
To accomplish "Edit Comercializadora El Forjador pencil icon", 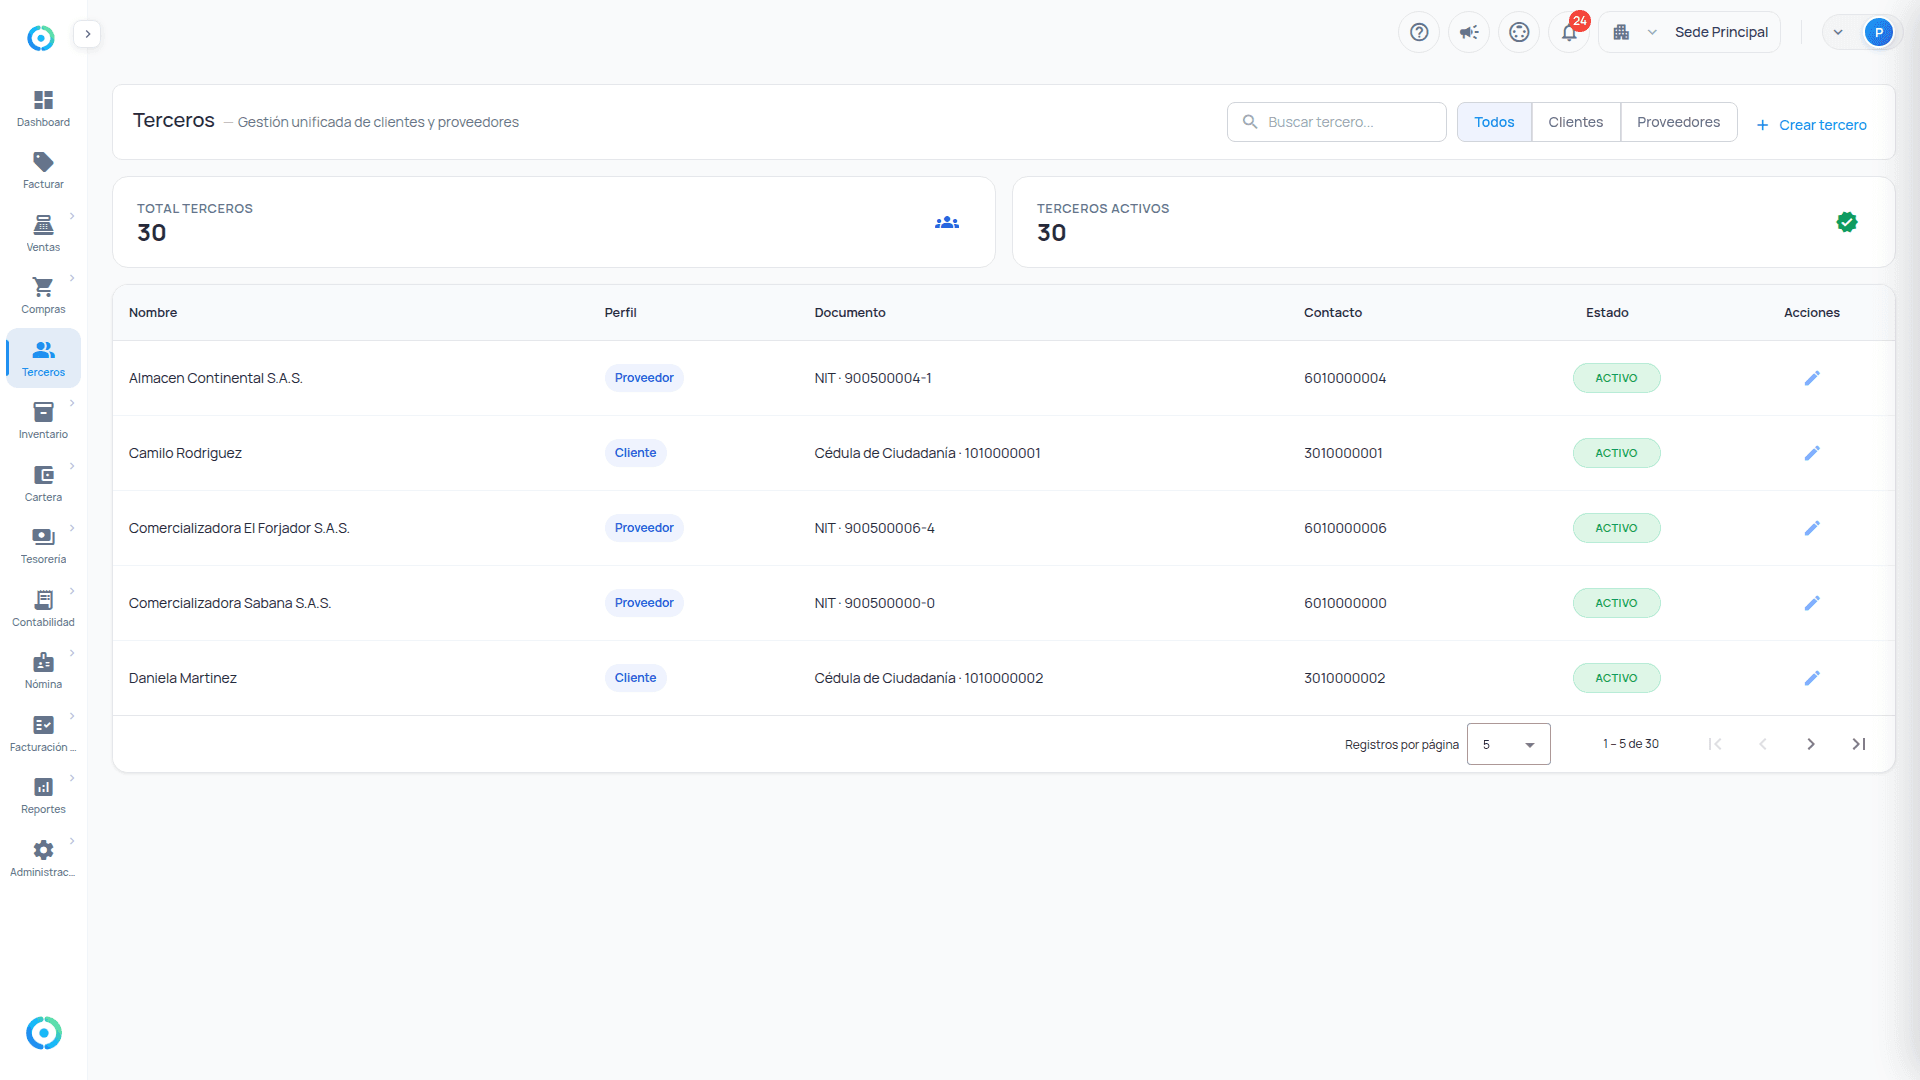I will click(x=1812, y=528).
